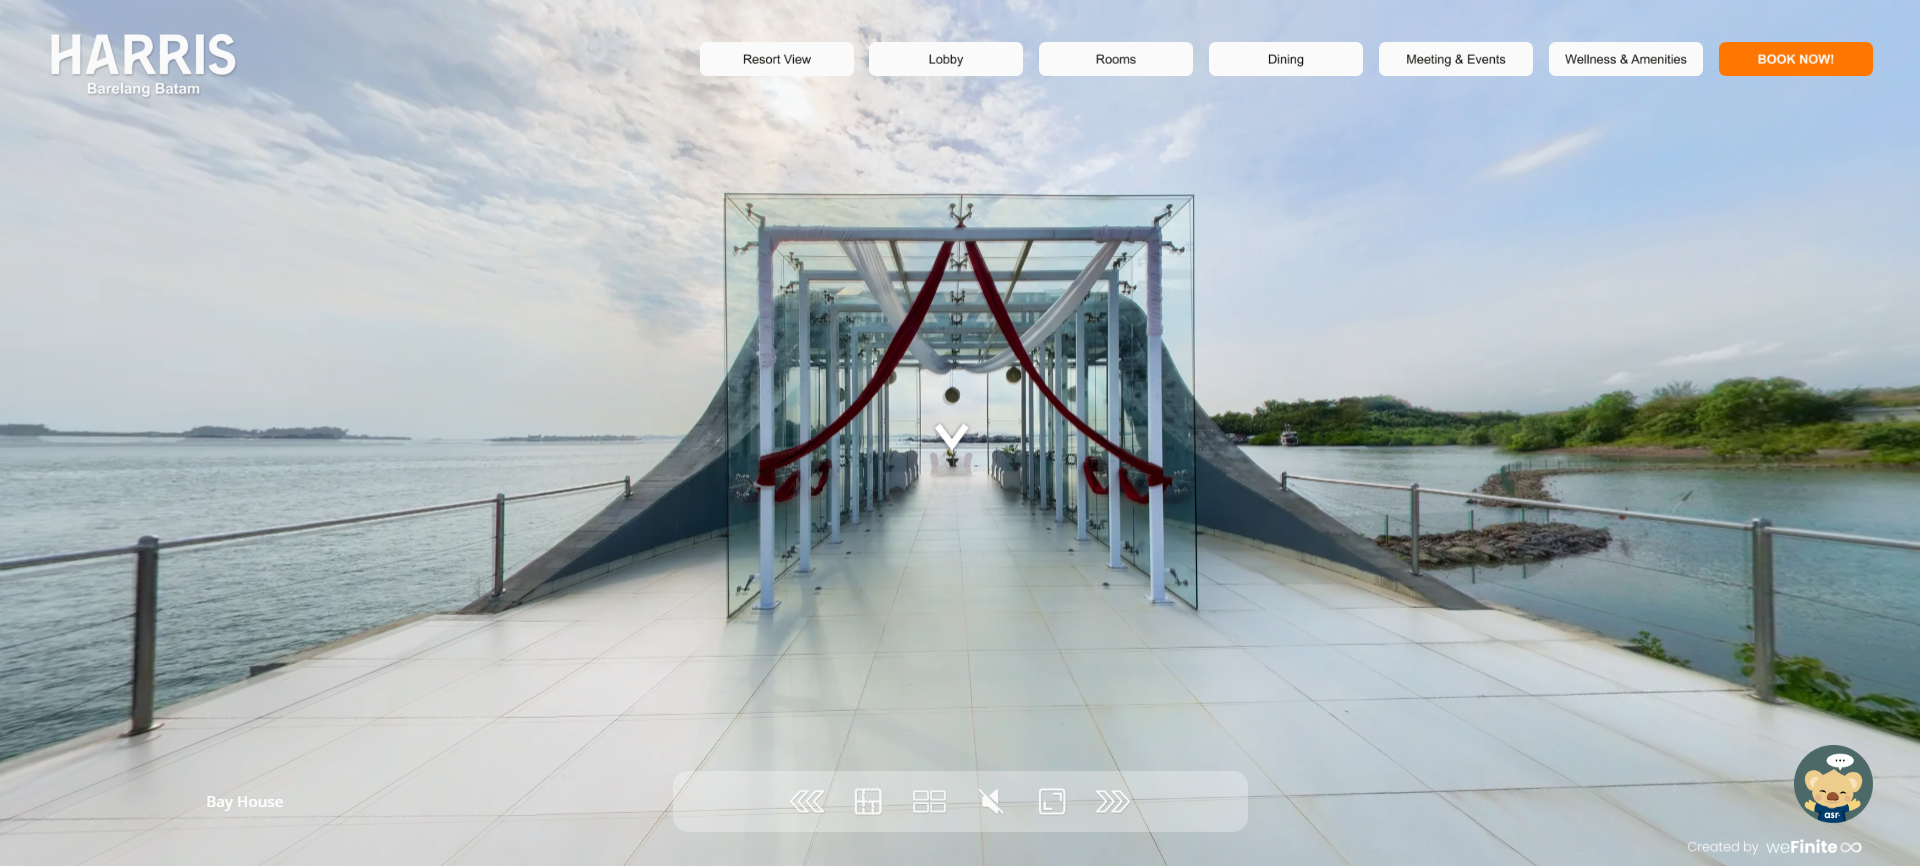Screen dimensions: 1920x866
Task: Click the HARRIS Barelang Batam logo
Action: (143, 65)
